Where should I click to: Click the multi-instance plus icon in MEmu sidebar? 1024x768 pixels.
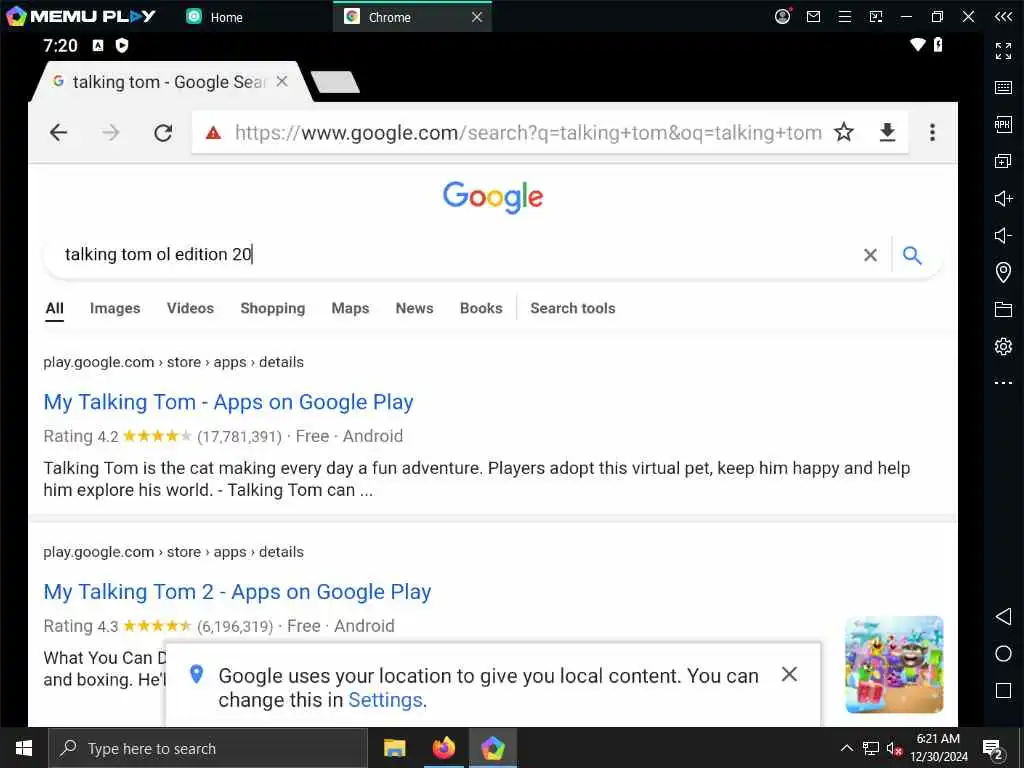point(1003,161)
